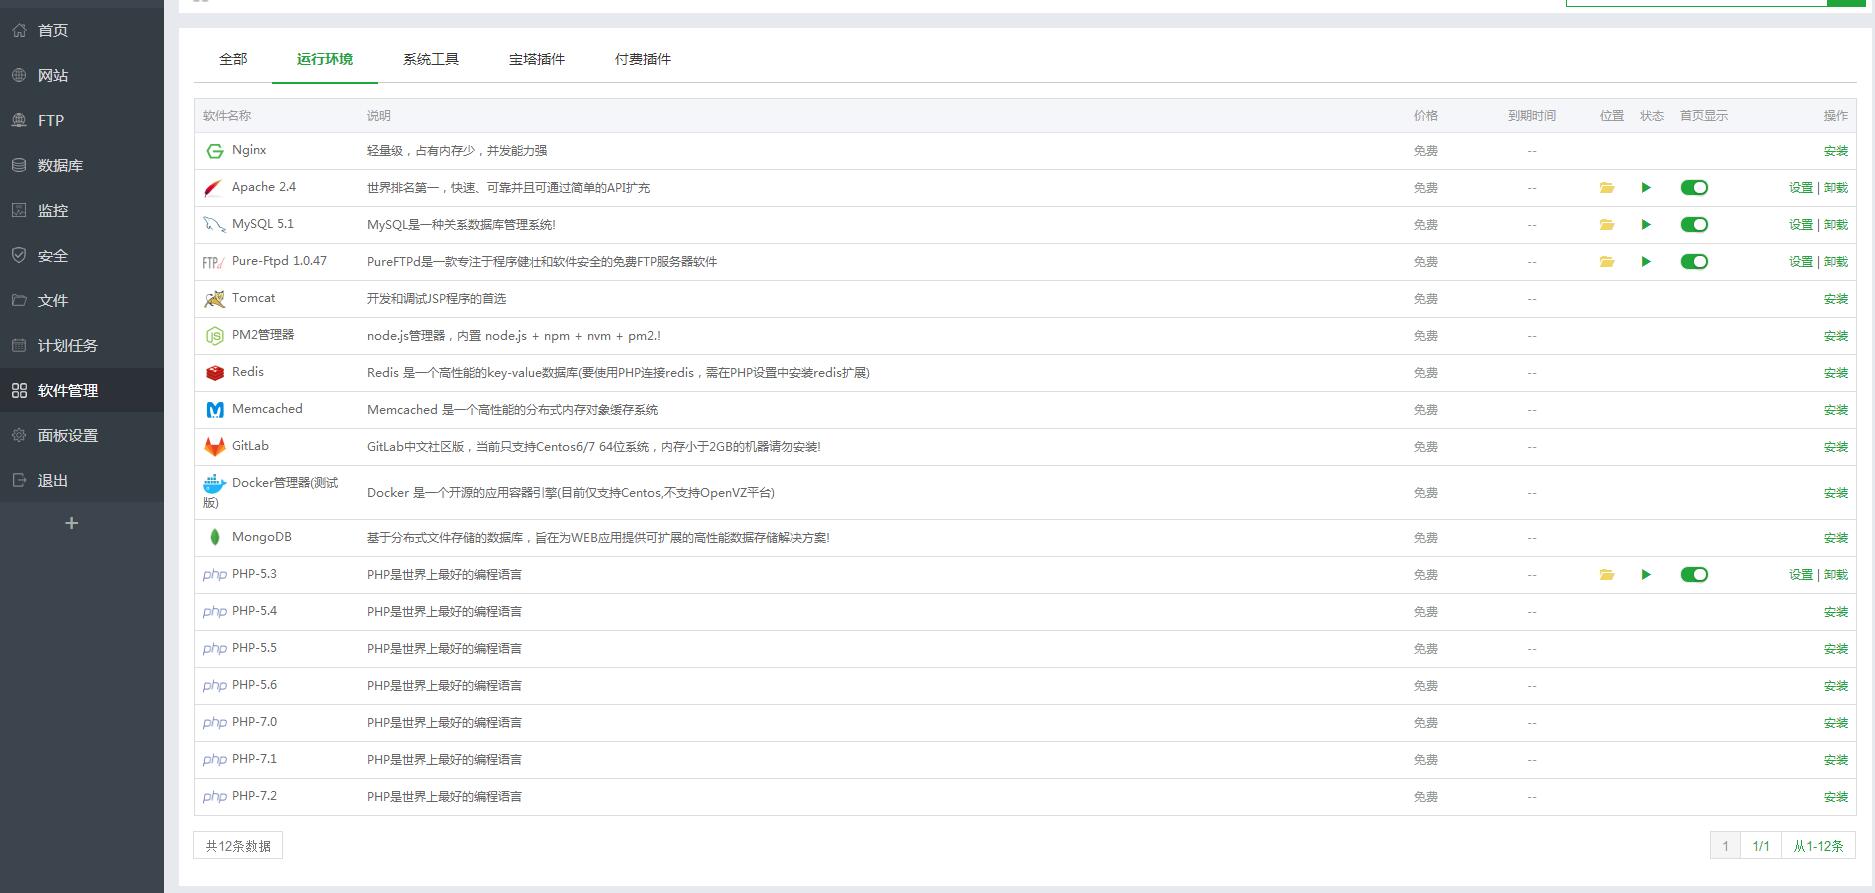
Task: Open 监控 in the sidebar
Action: click(82, 210)
